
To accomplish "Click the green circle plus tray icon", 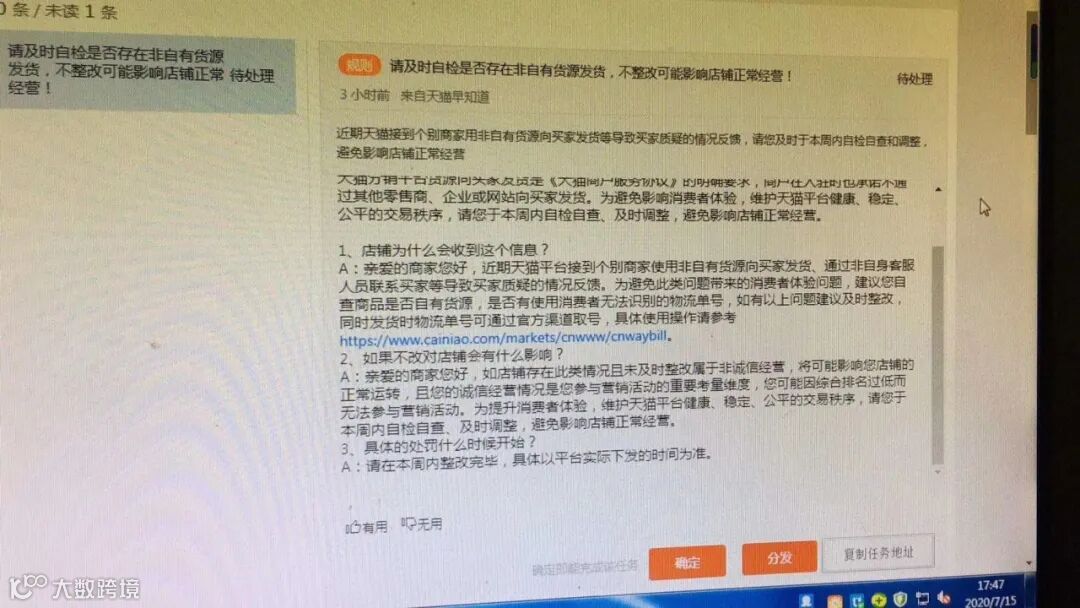I will click(x=879, y=600).
